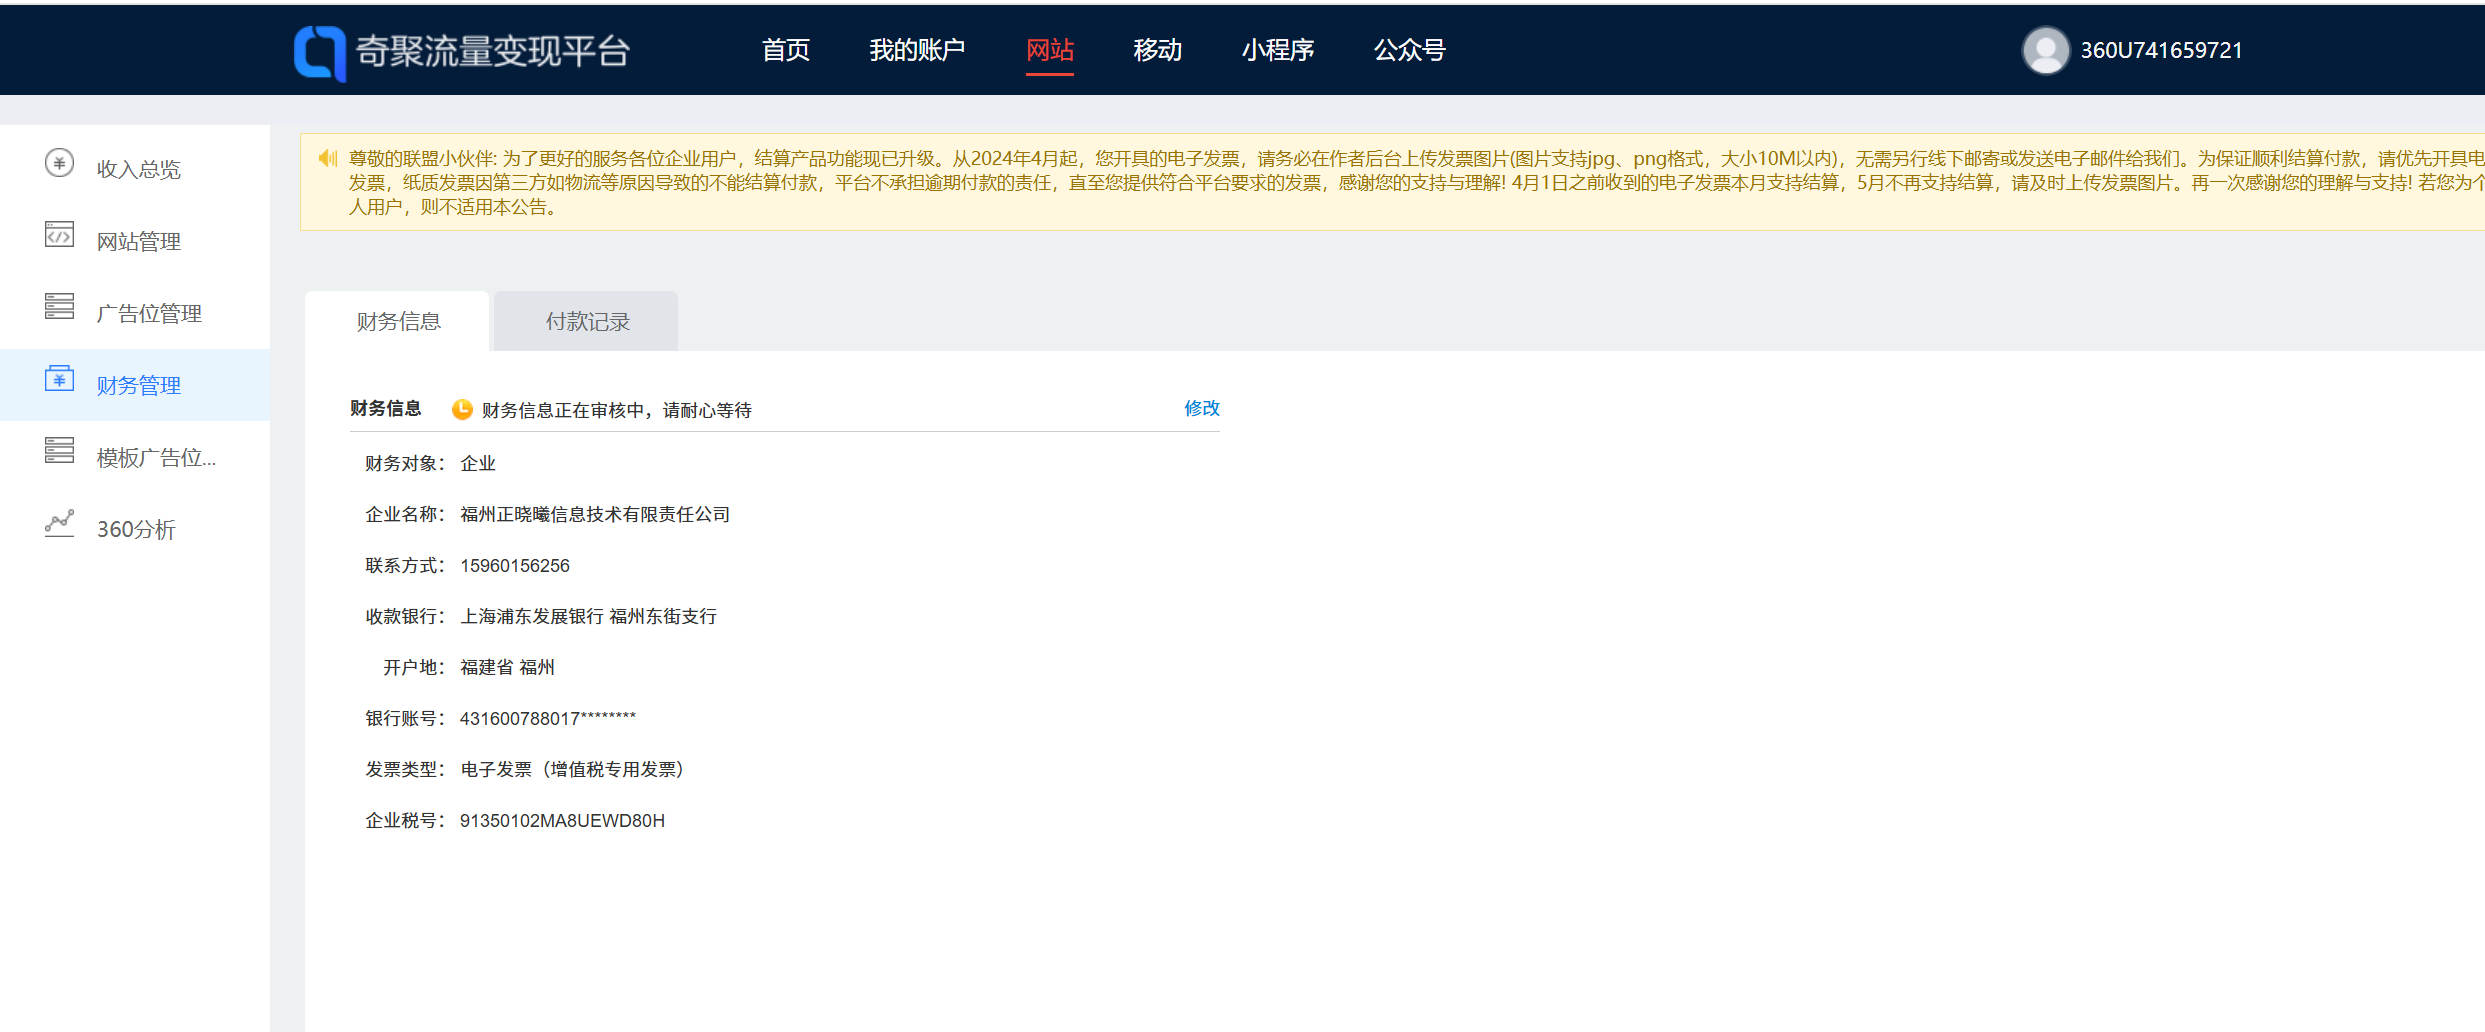Click the 广告位管理 stacked rows icon
The image size is (2485, 1032).
(59, 307)
